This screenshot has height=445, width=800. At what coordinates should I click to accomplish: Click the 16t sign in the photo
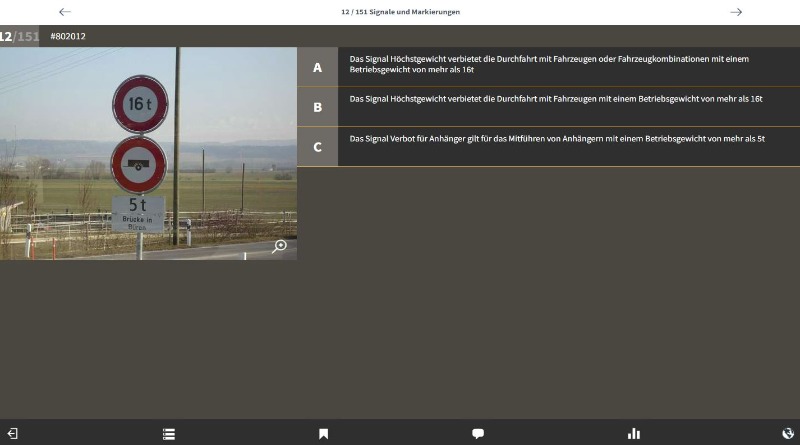click(x=139, y=104)
